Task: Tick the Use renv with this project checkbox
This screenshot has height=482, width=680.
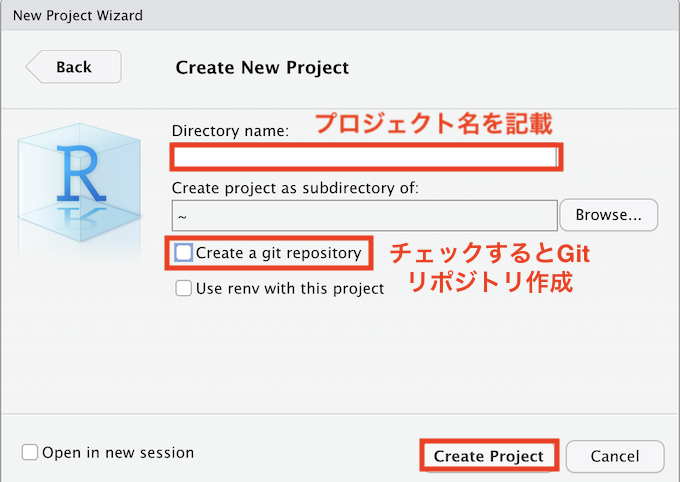Action: pyautogui.click(x=183, y=288)
